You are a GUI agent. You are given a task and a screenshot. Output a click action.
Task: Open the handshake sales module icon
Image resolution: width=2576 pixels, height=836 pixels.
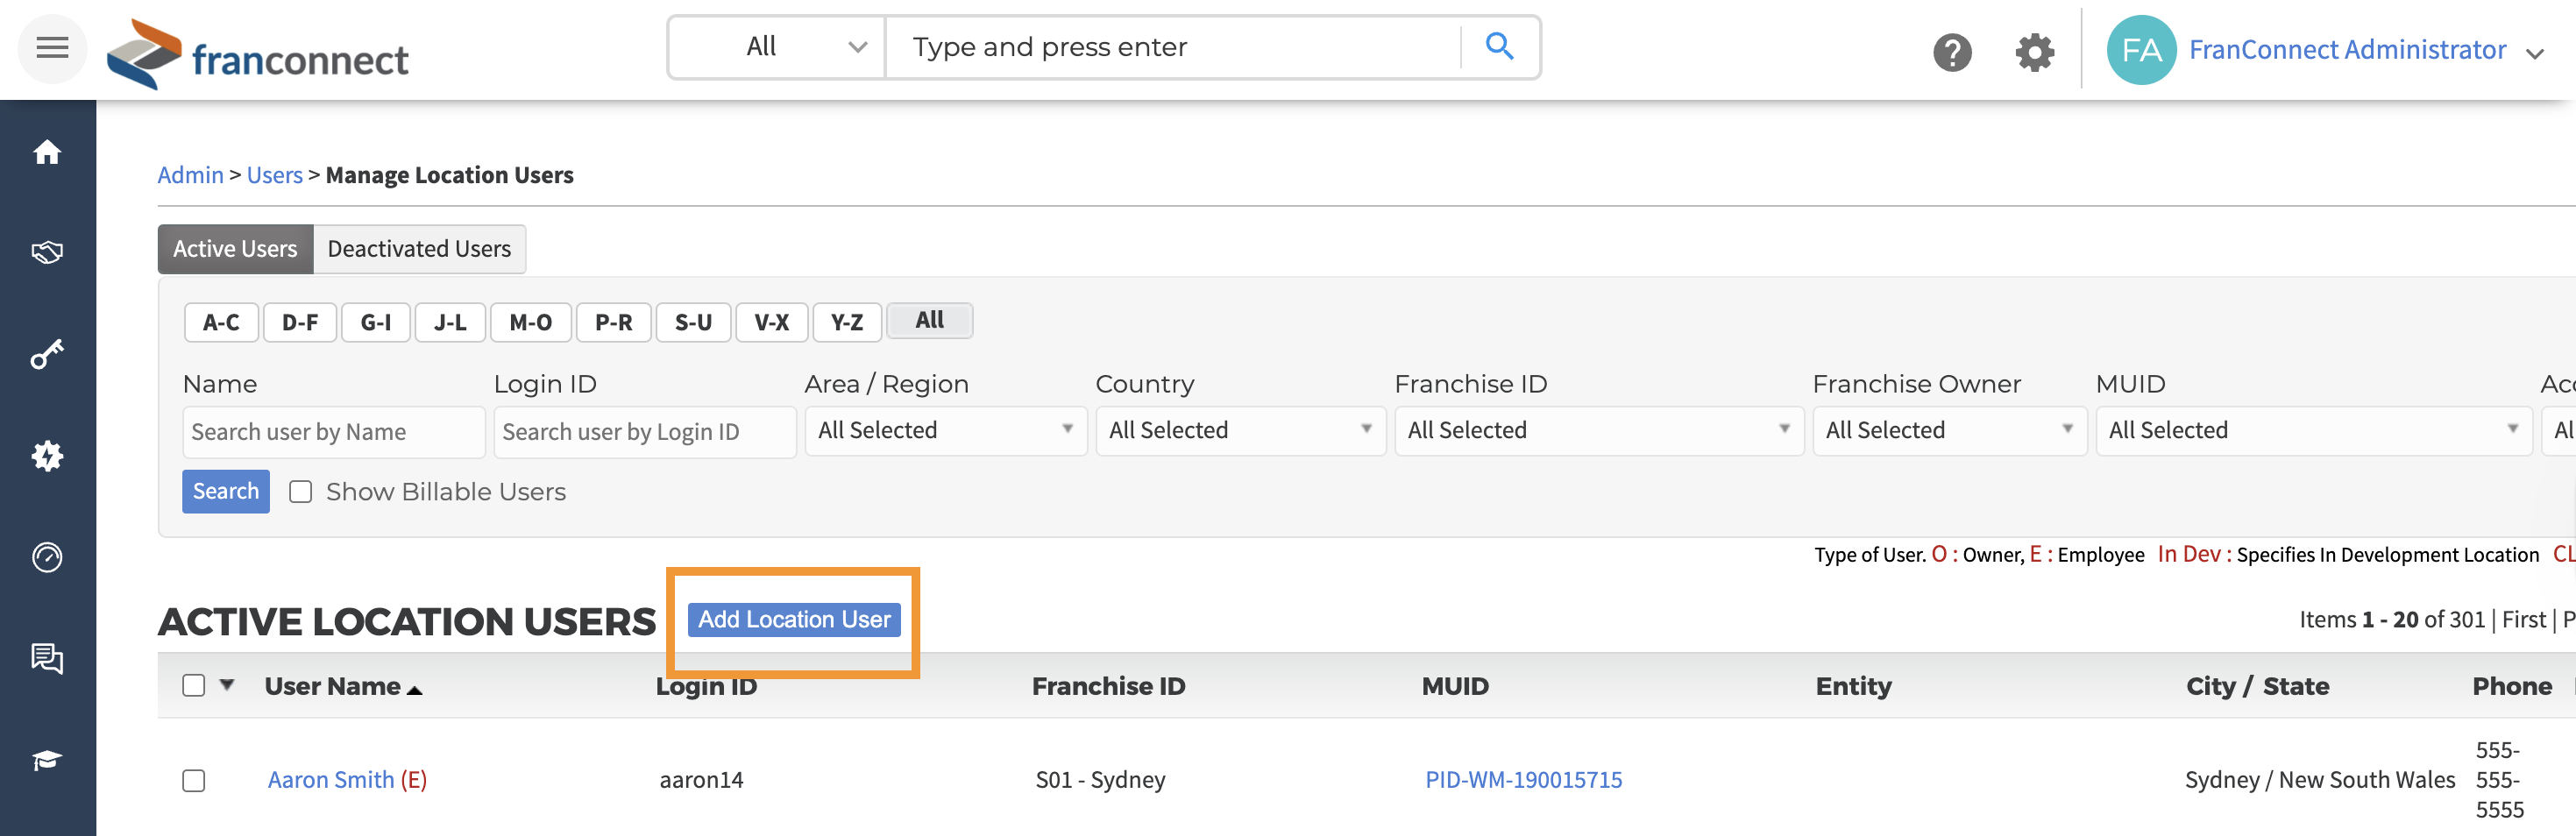pos(47,252)
